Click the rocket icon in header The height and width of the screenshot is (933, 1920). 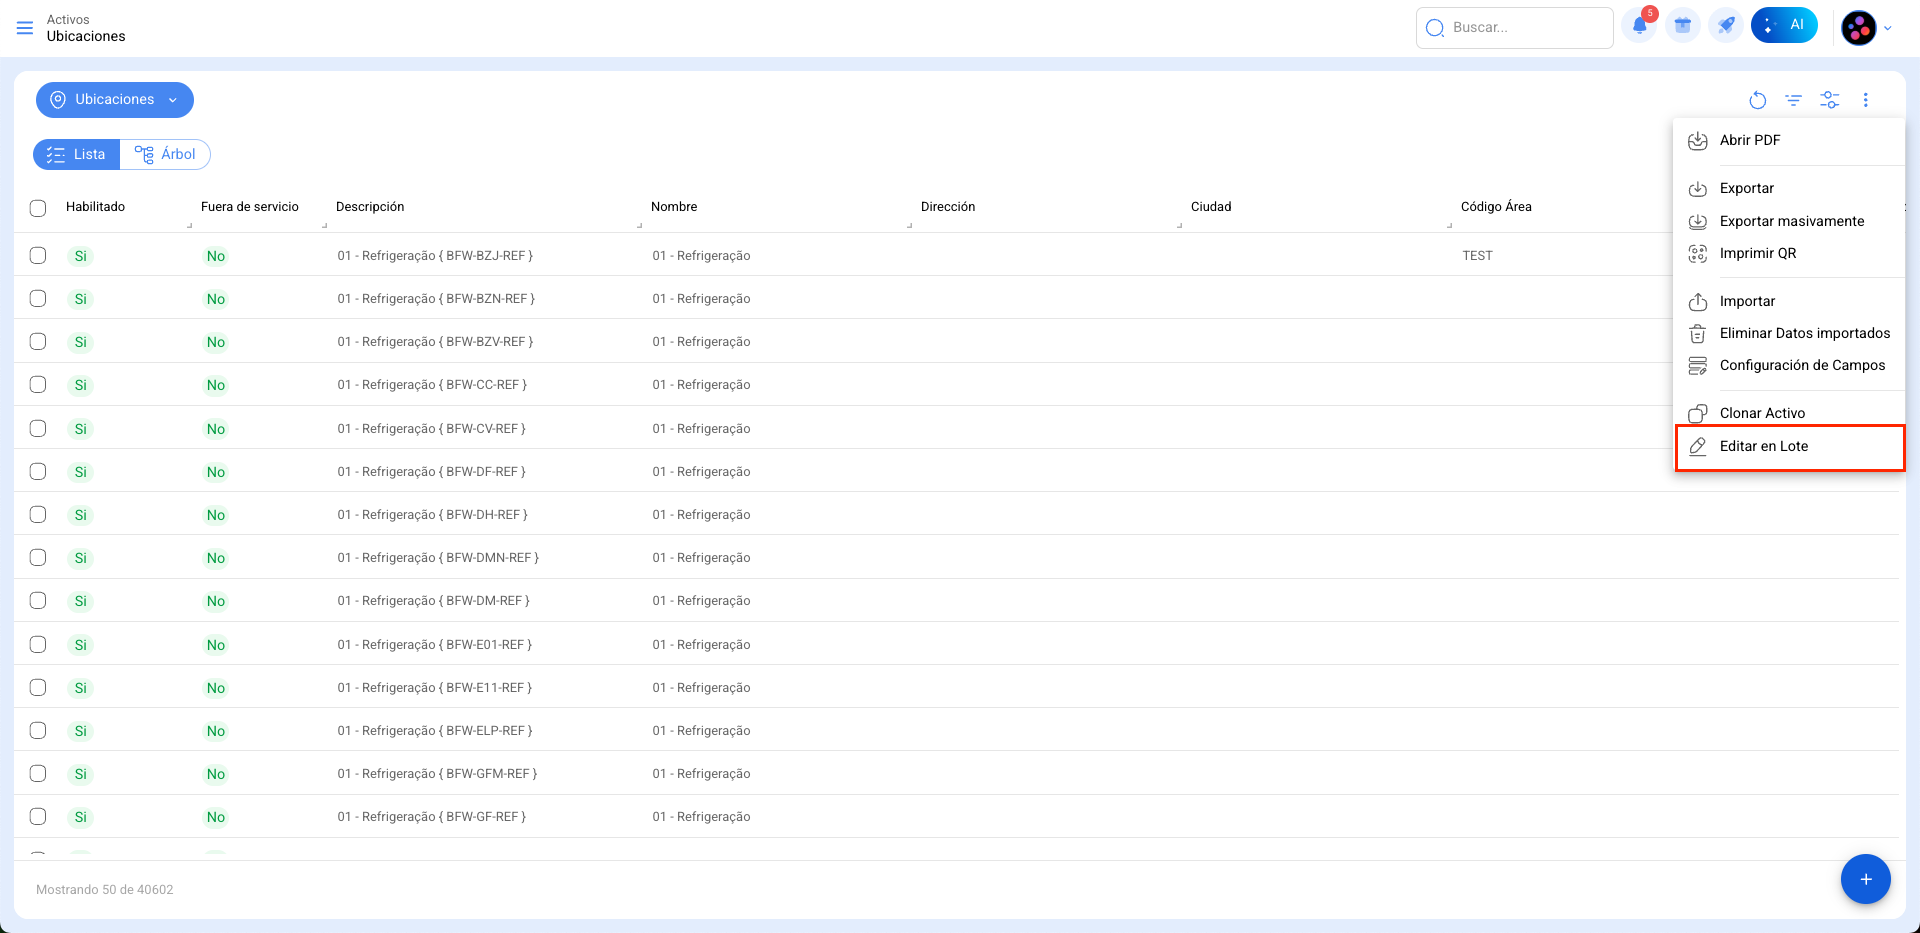(x=1726, y=27)
